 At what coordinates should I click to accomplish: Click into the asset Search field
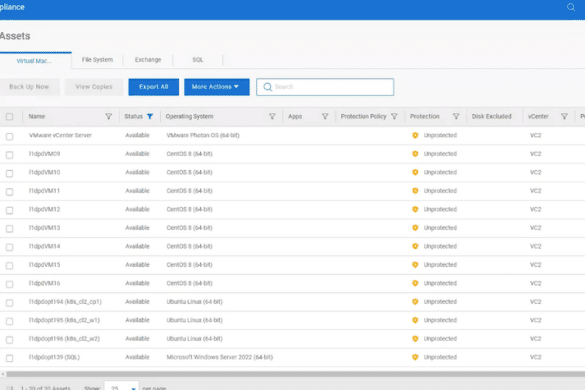(x=325, y=87)
